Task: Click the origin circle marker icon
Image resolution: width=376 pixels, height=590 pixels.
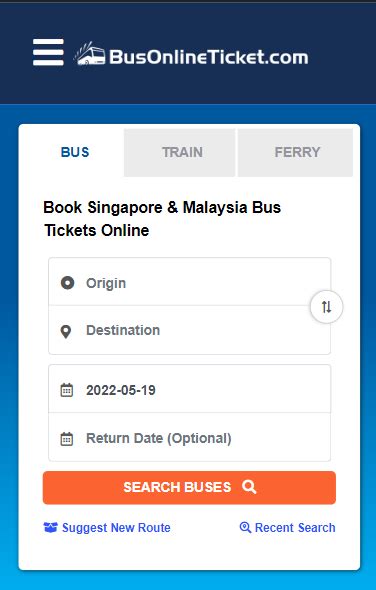Action: [67, 283]
